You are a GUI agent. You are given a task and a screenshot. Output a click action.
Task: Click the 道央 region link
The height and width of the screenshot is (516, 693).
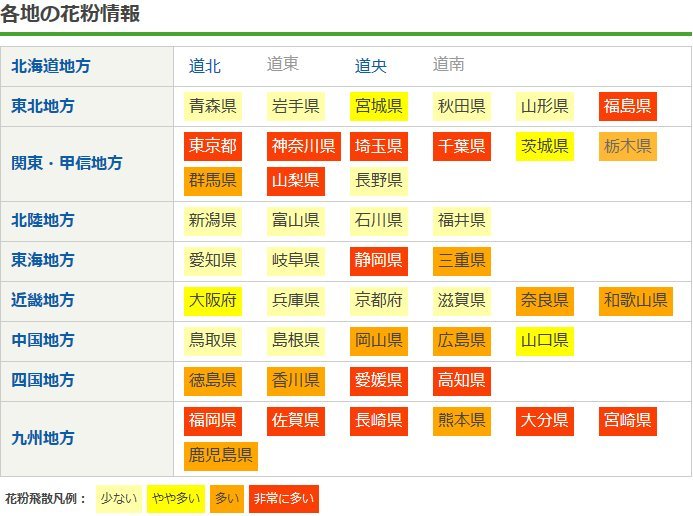tap(371, 66)
